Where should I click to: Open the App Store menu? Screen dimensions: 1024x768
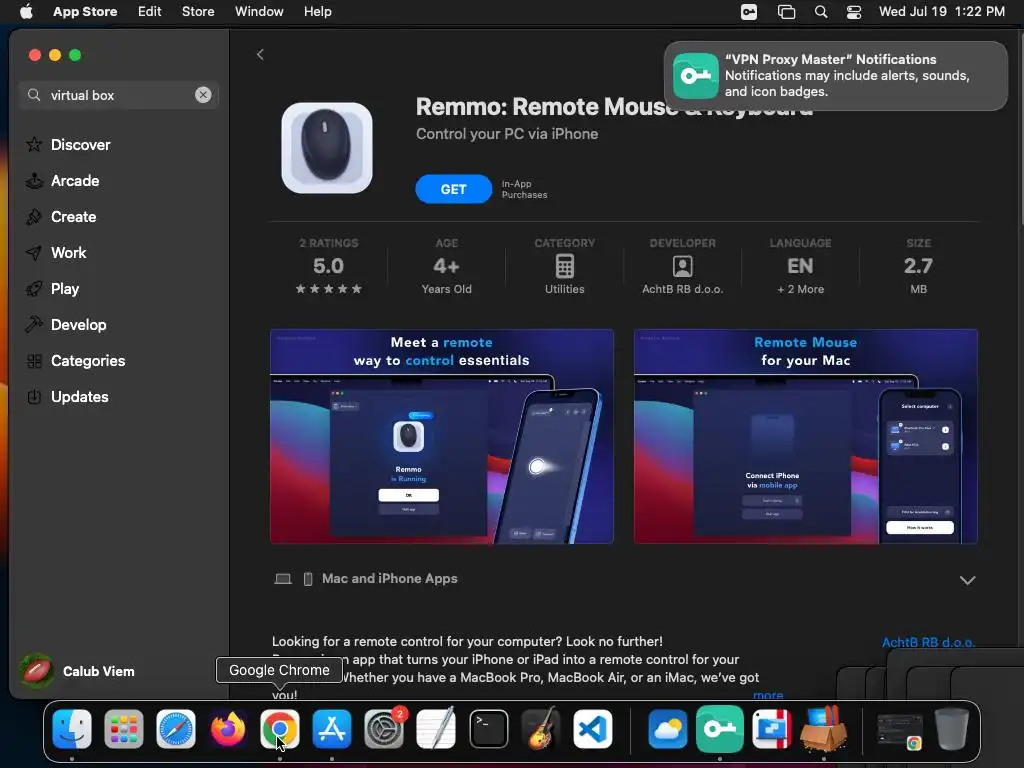85,12
